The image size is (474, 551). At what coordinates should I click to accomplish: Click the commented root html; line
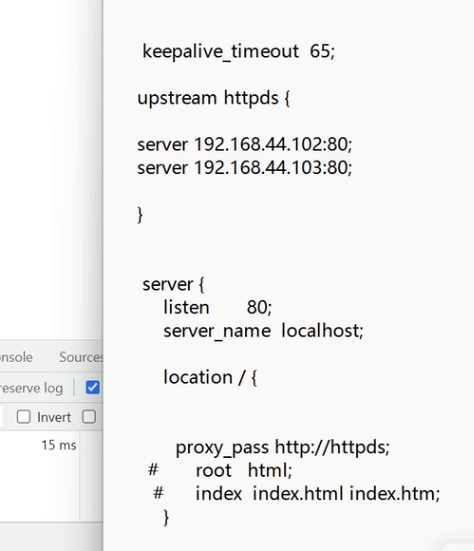220,471
